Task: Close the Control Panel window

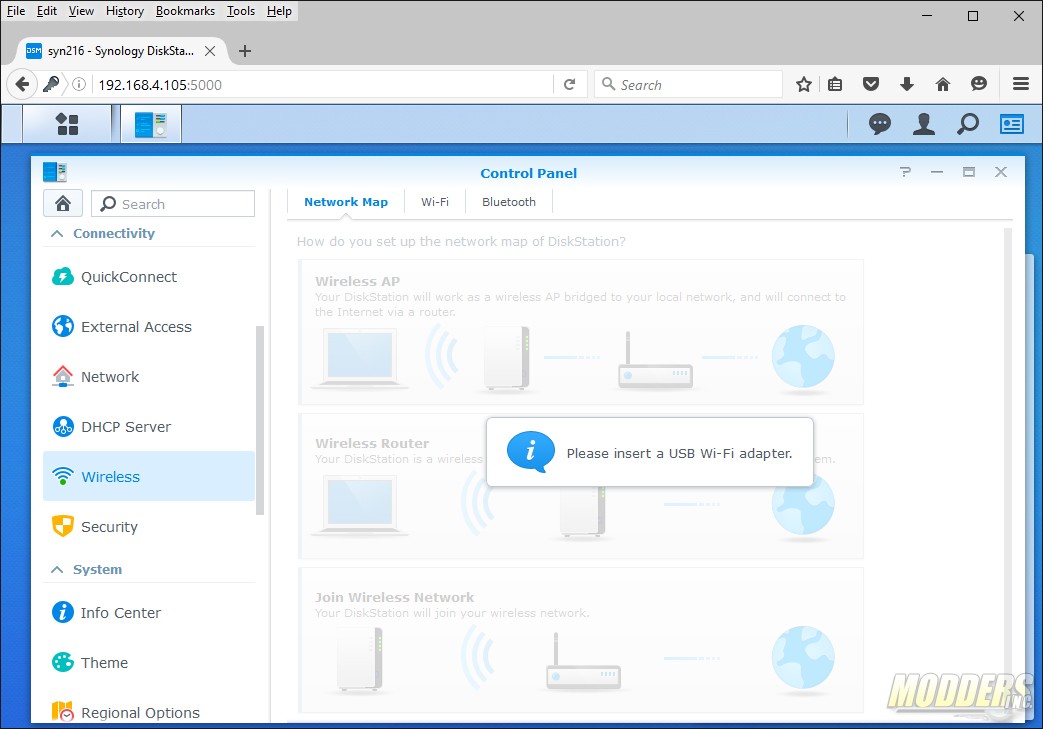Action: 1000,172
